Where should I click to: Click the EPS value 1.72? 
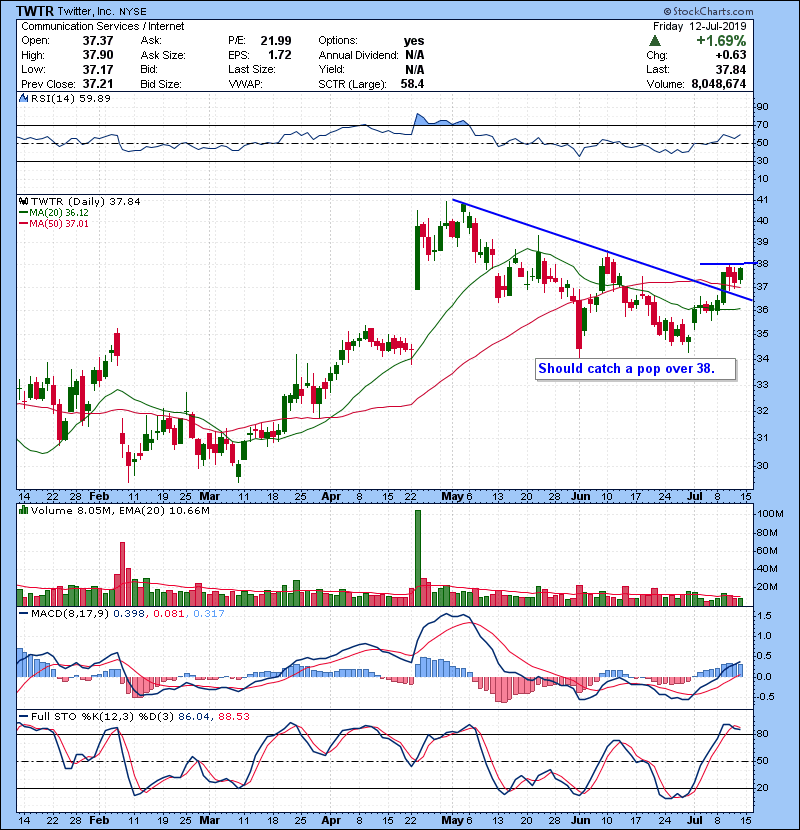pos(280,55)
